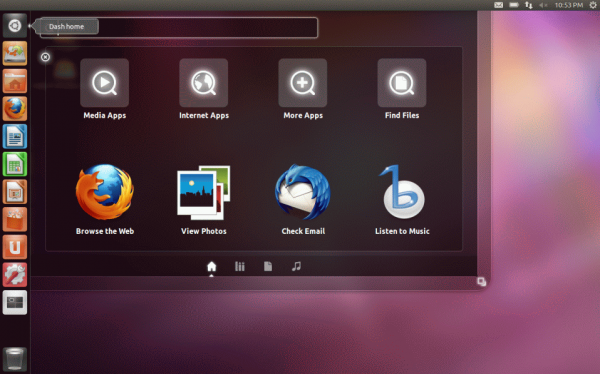Open the network connection indicator

coord(529,5)
